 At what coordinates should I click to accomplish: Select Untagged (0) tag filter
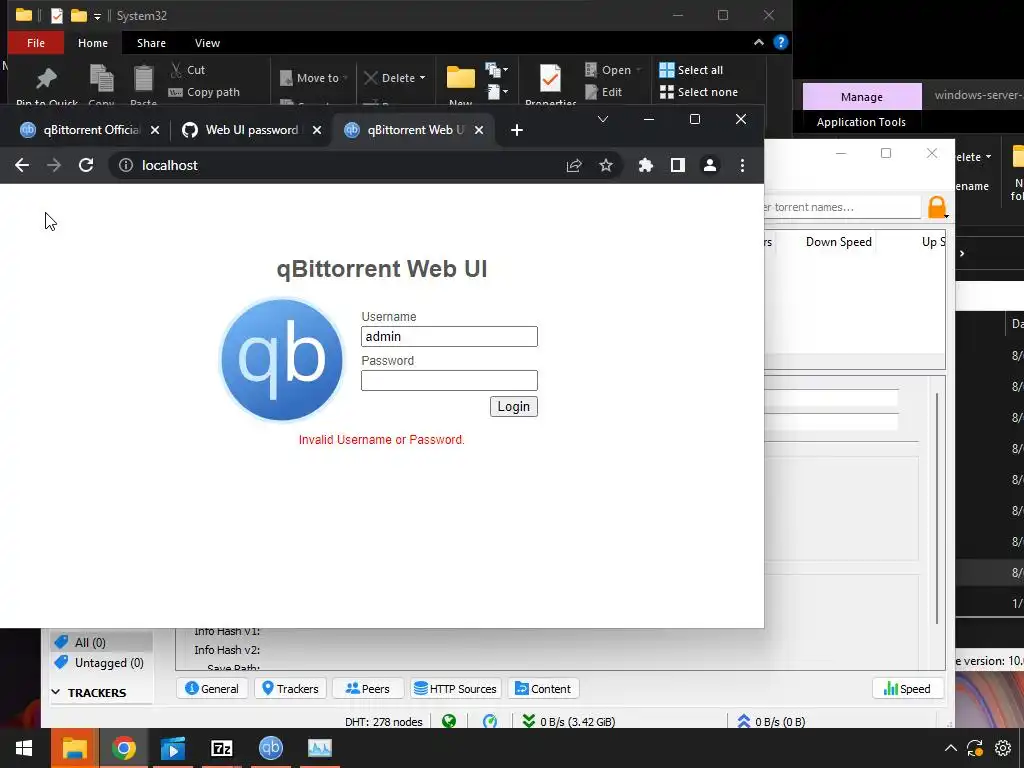pos(101,663)
